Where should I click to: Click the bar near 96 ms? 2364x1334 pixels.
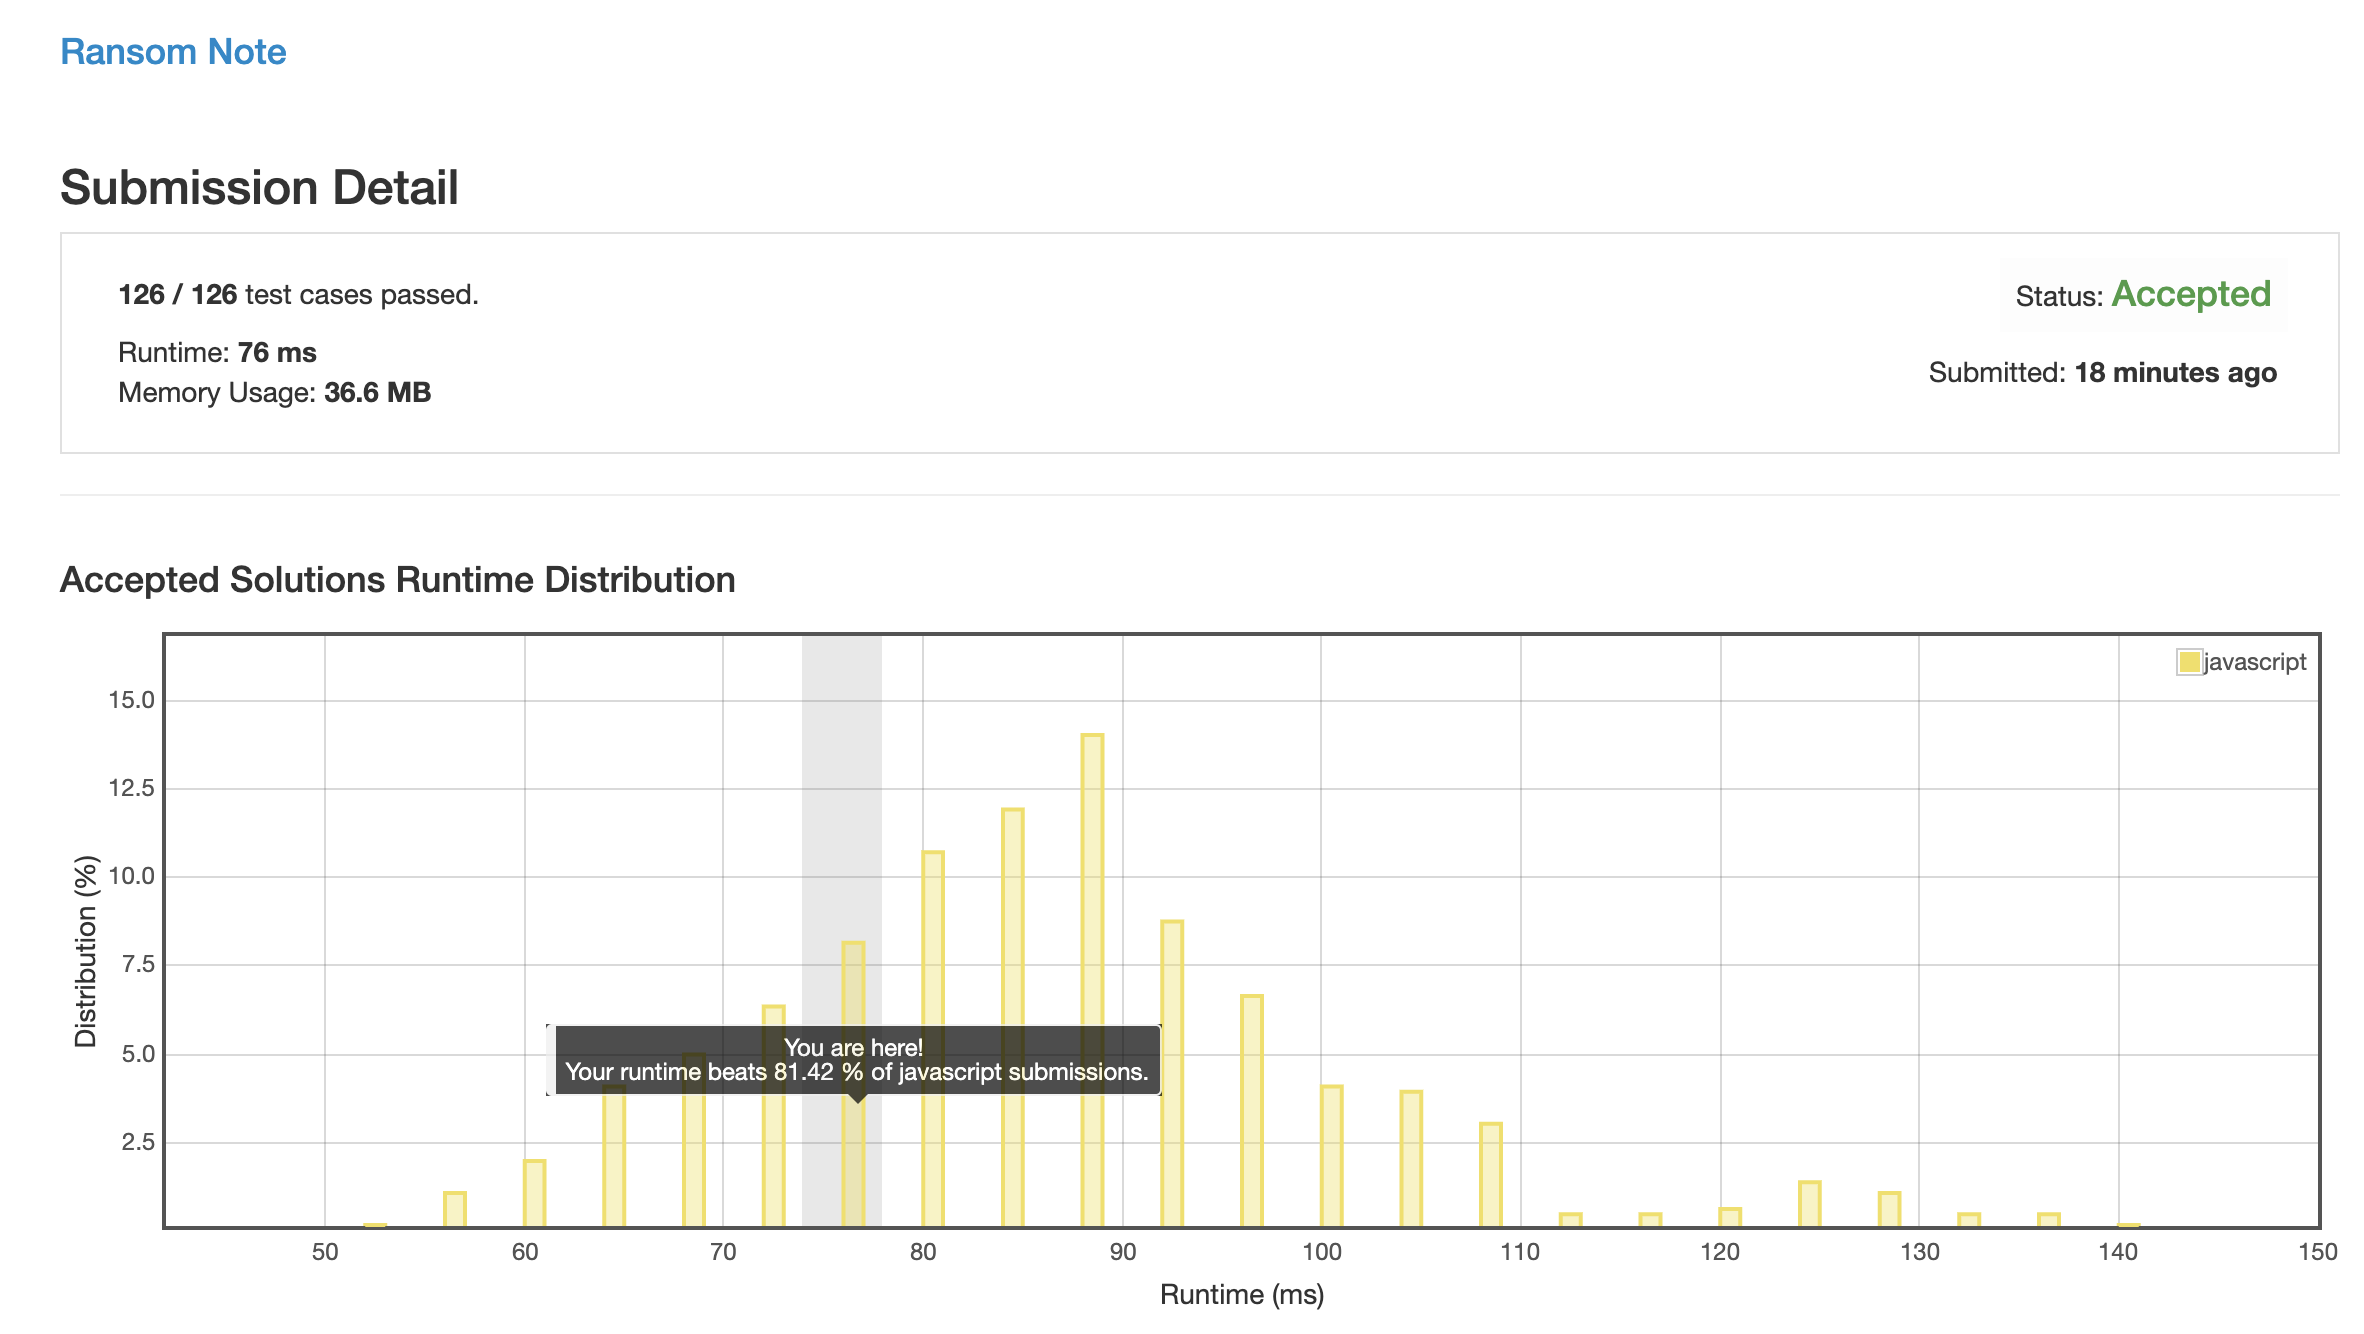click(x=1252, y=1111)
